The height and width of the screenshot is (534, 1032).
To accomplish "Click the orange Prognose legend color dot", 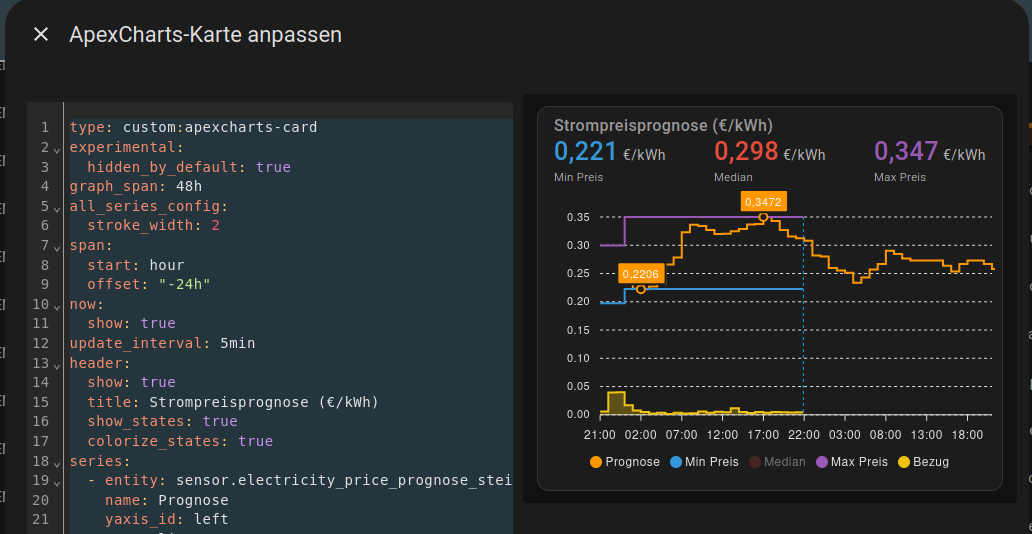I will coord(596,462).
